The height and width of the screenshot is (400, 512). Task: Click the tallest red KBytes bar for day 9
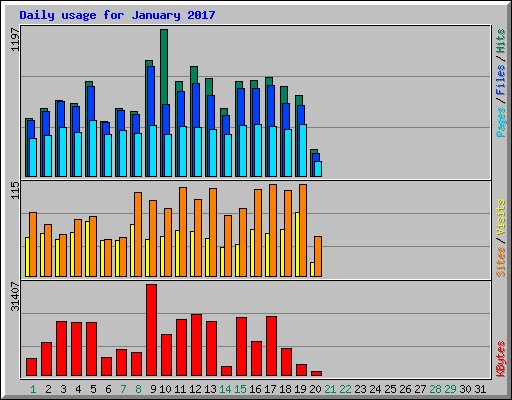pos(151,330)
